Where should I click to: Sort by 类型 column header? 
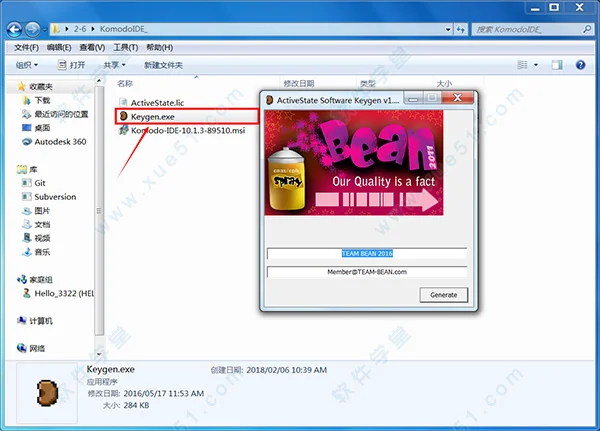point(367,83)
